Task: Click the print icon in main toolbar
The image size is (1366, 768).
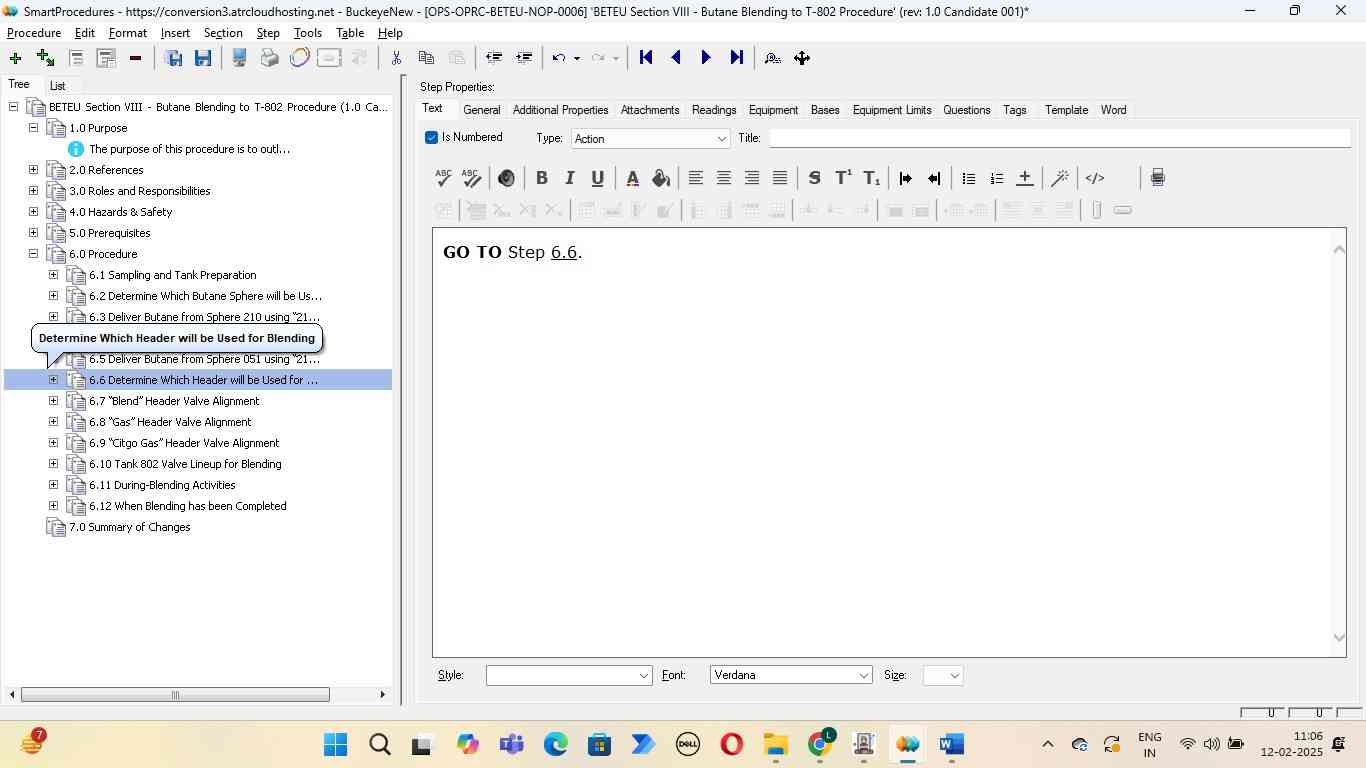Action: (269, 58)
